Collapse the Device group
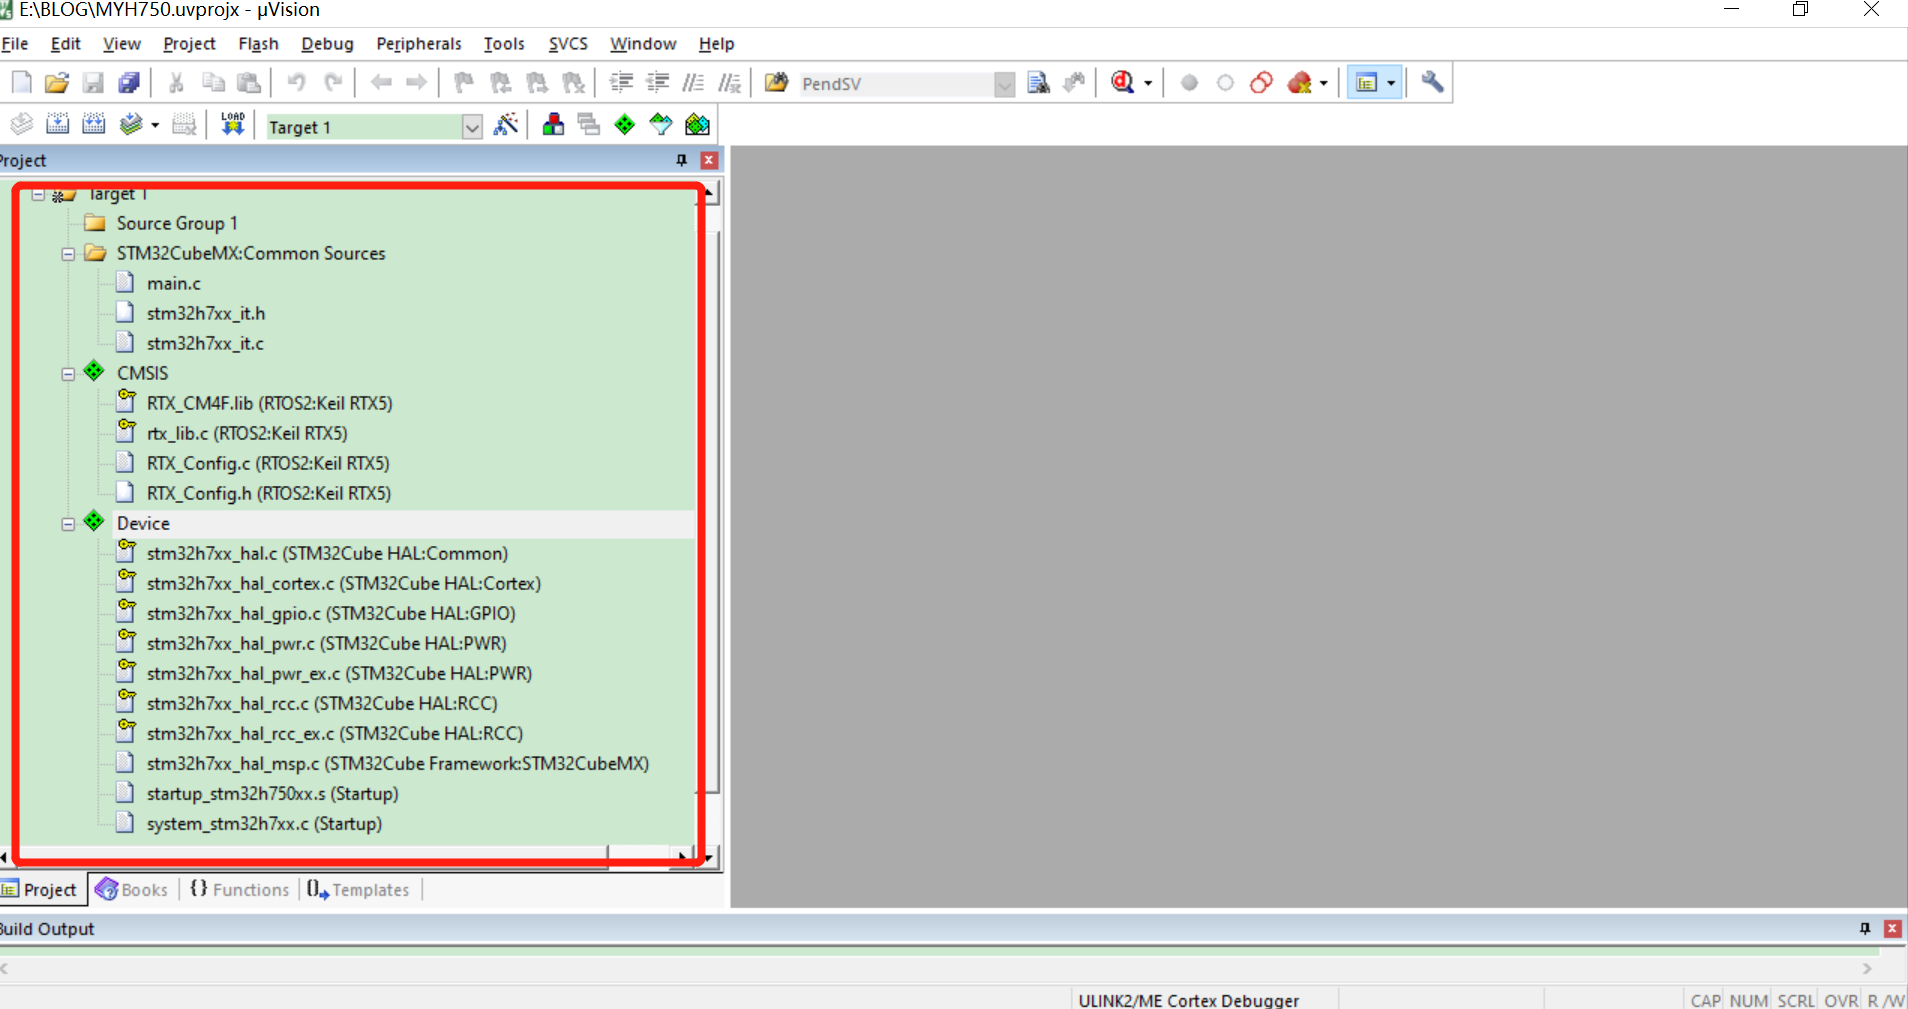The image size is (1908, 1009). coord(68,523)
